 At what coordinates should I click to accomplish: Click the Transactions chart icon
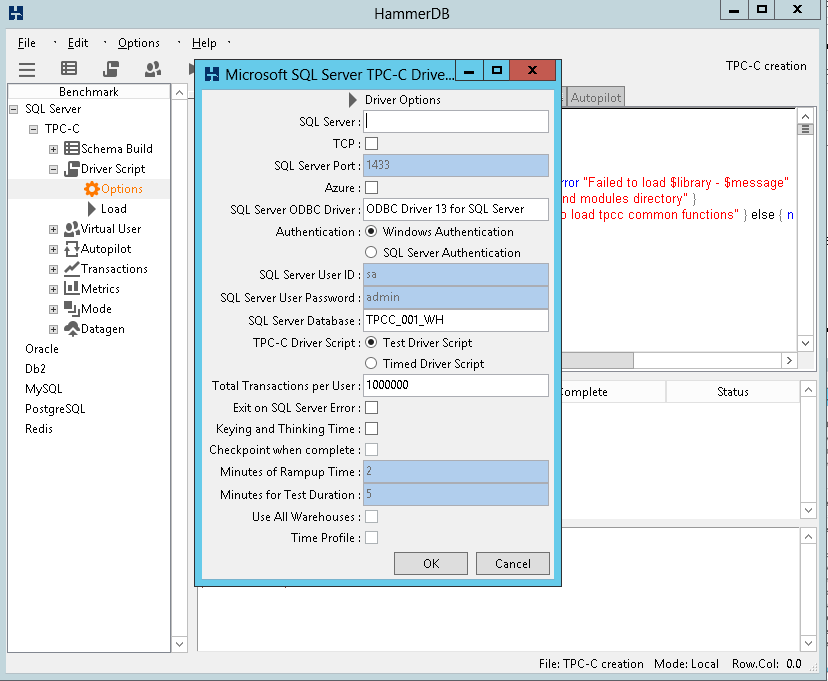click(72, 269)
